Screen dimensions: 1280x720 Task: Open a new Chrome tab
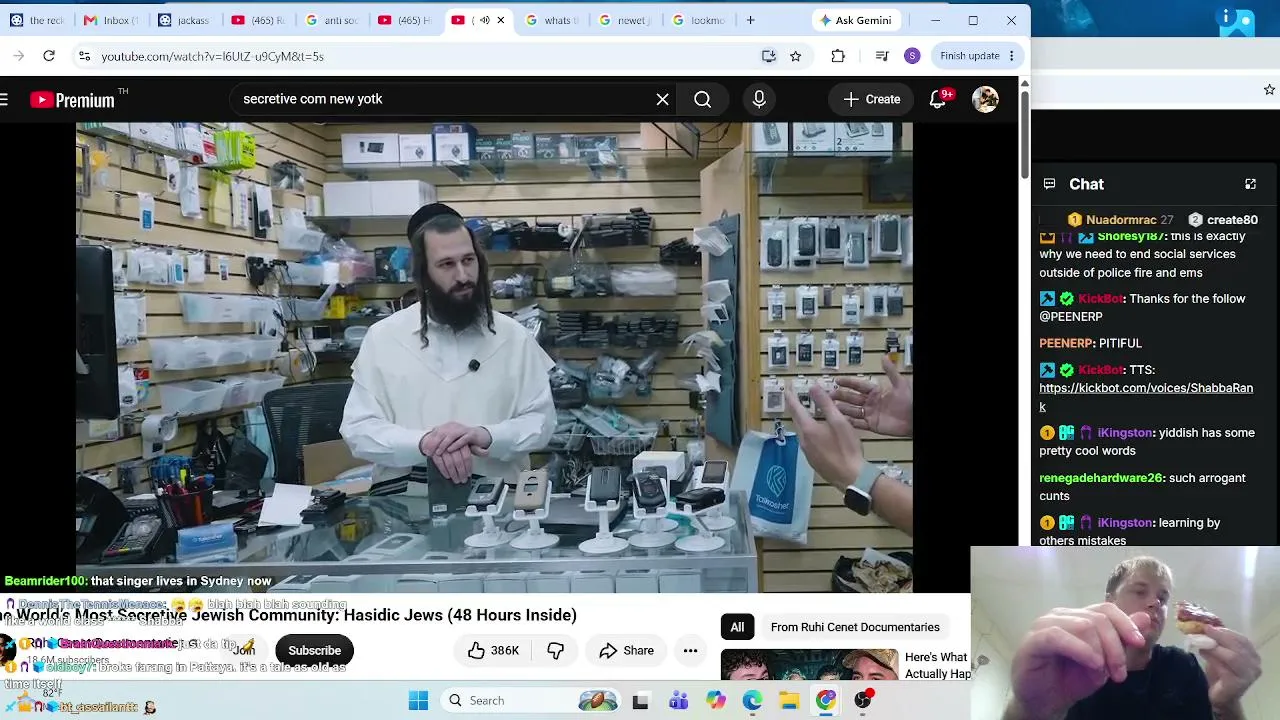tap(750, 20)
